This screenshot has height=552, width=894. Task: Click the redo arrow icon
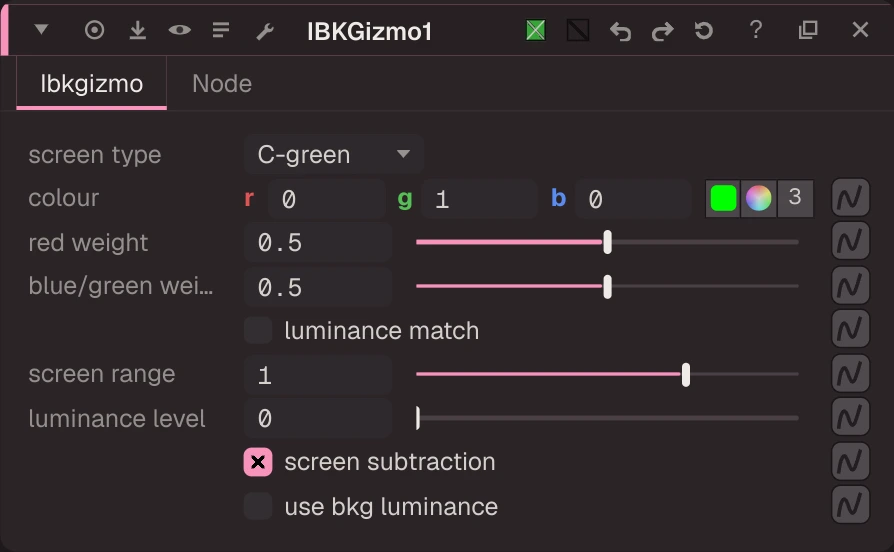pos(663,31)
